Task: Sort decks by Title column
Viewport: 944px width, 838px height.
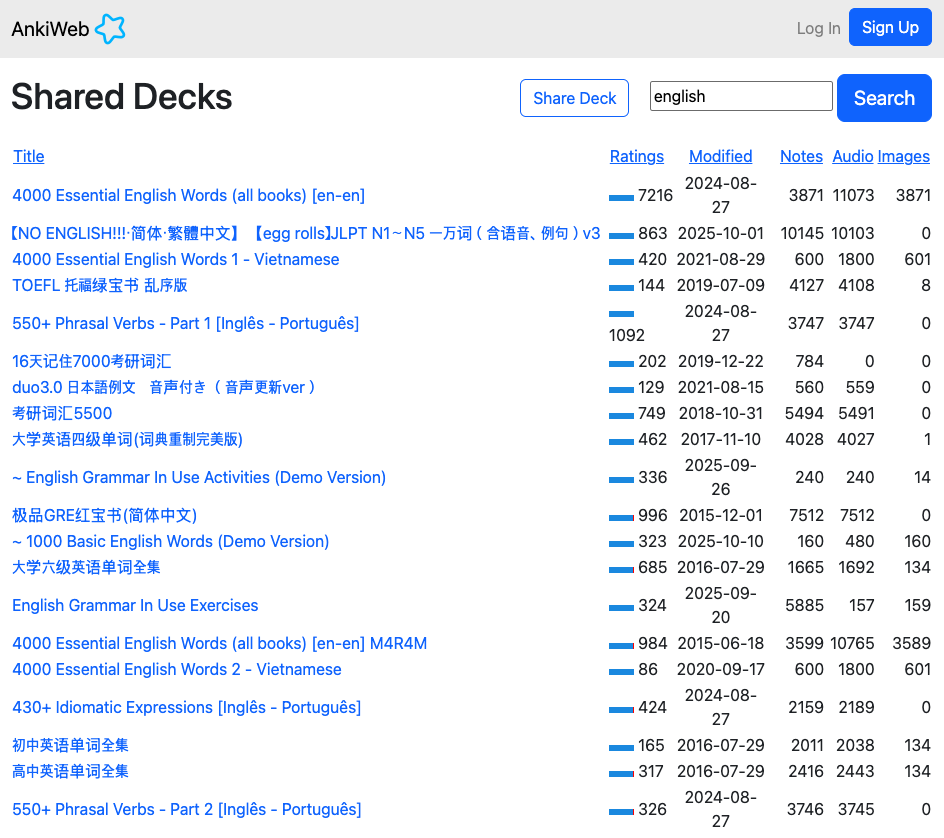Action: pos(28,156)
